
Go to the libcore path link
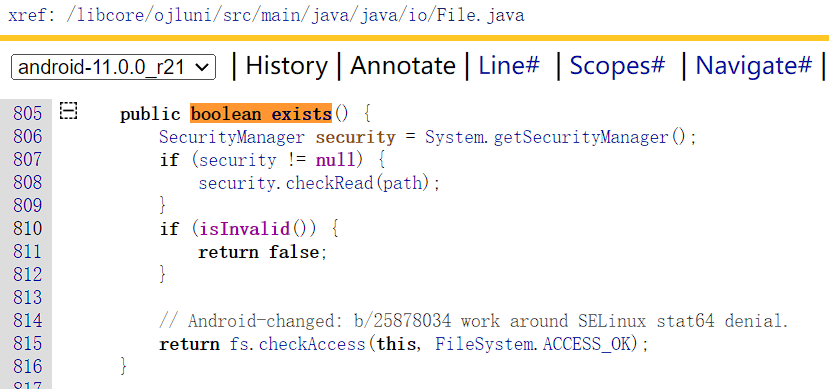click(110, 15)
